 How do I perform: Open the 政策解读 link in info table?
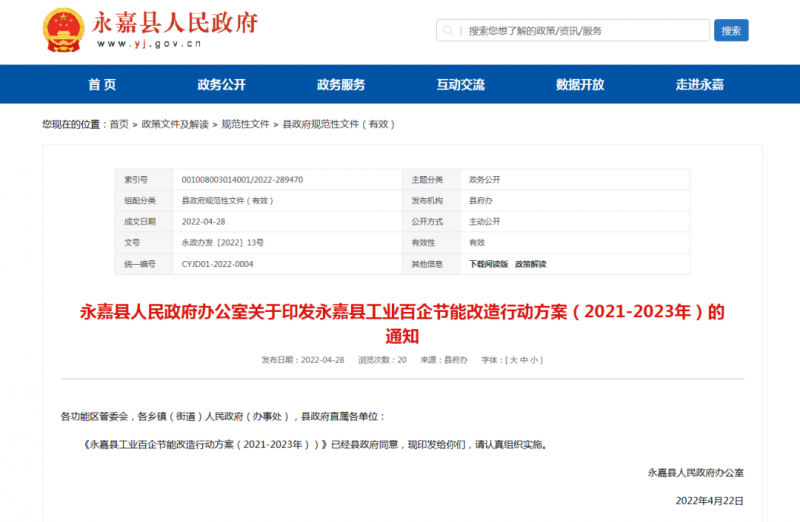tap(531, 264)
